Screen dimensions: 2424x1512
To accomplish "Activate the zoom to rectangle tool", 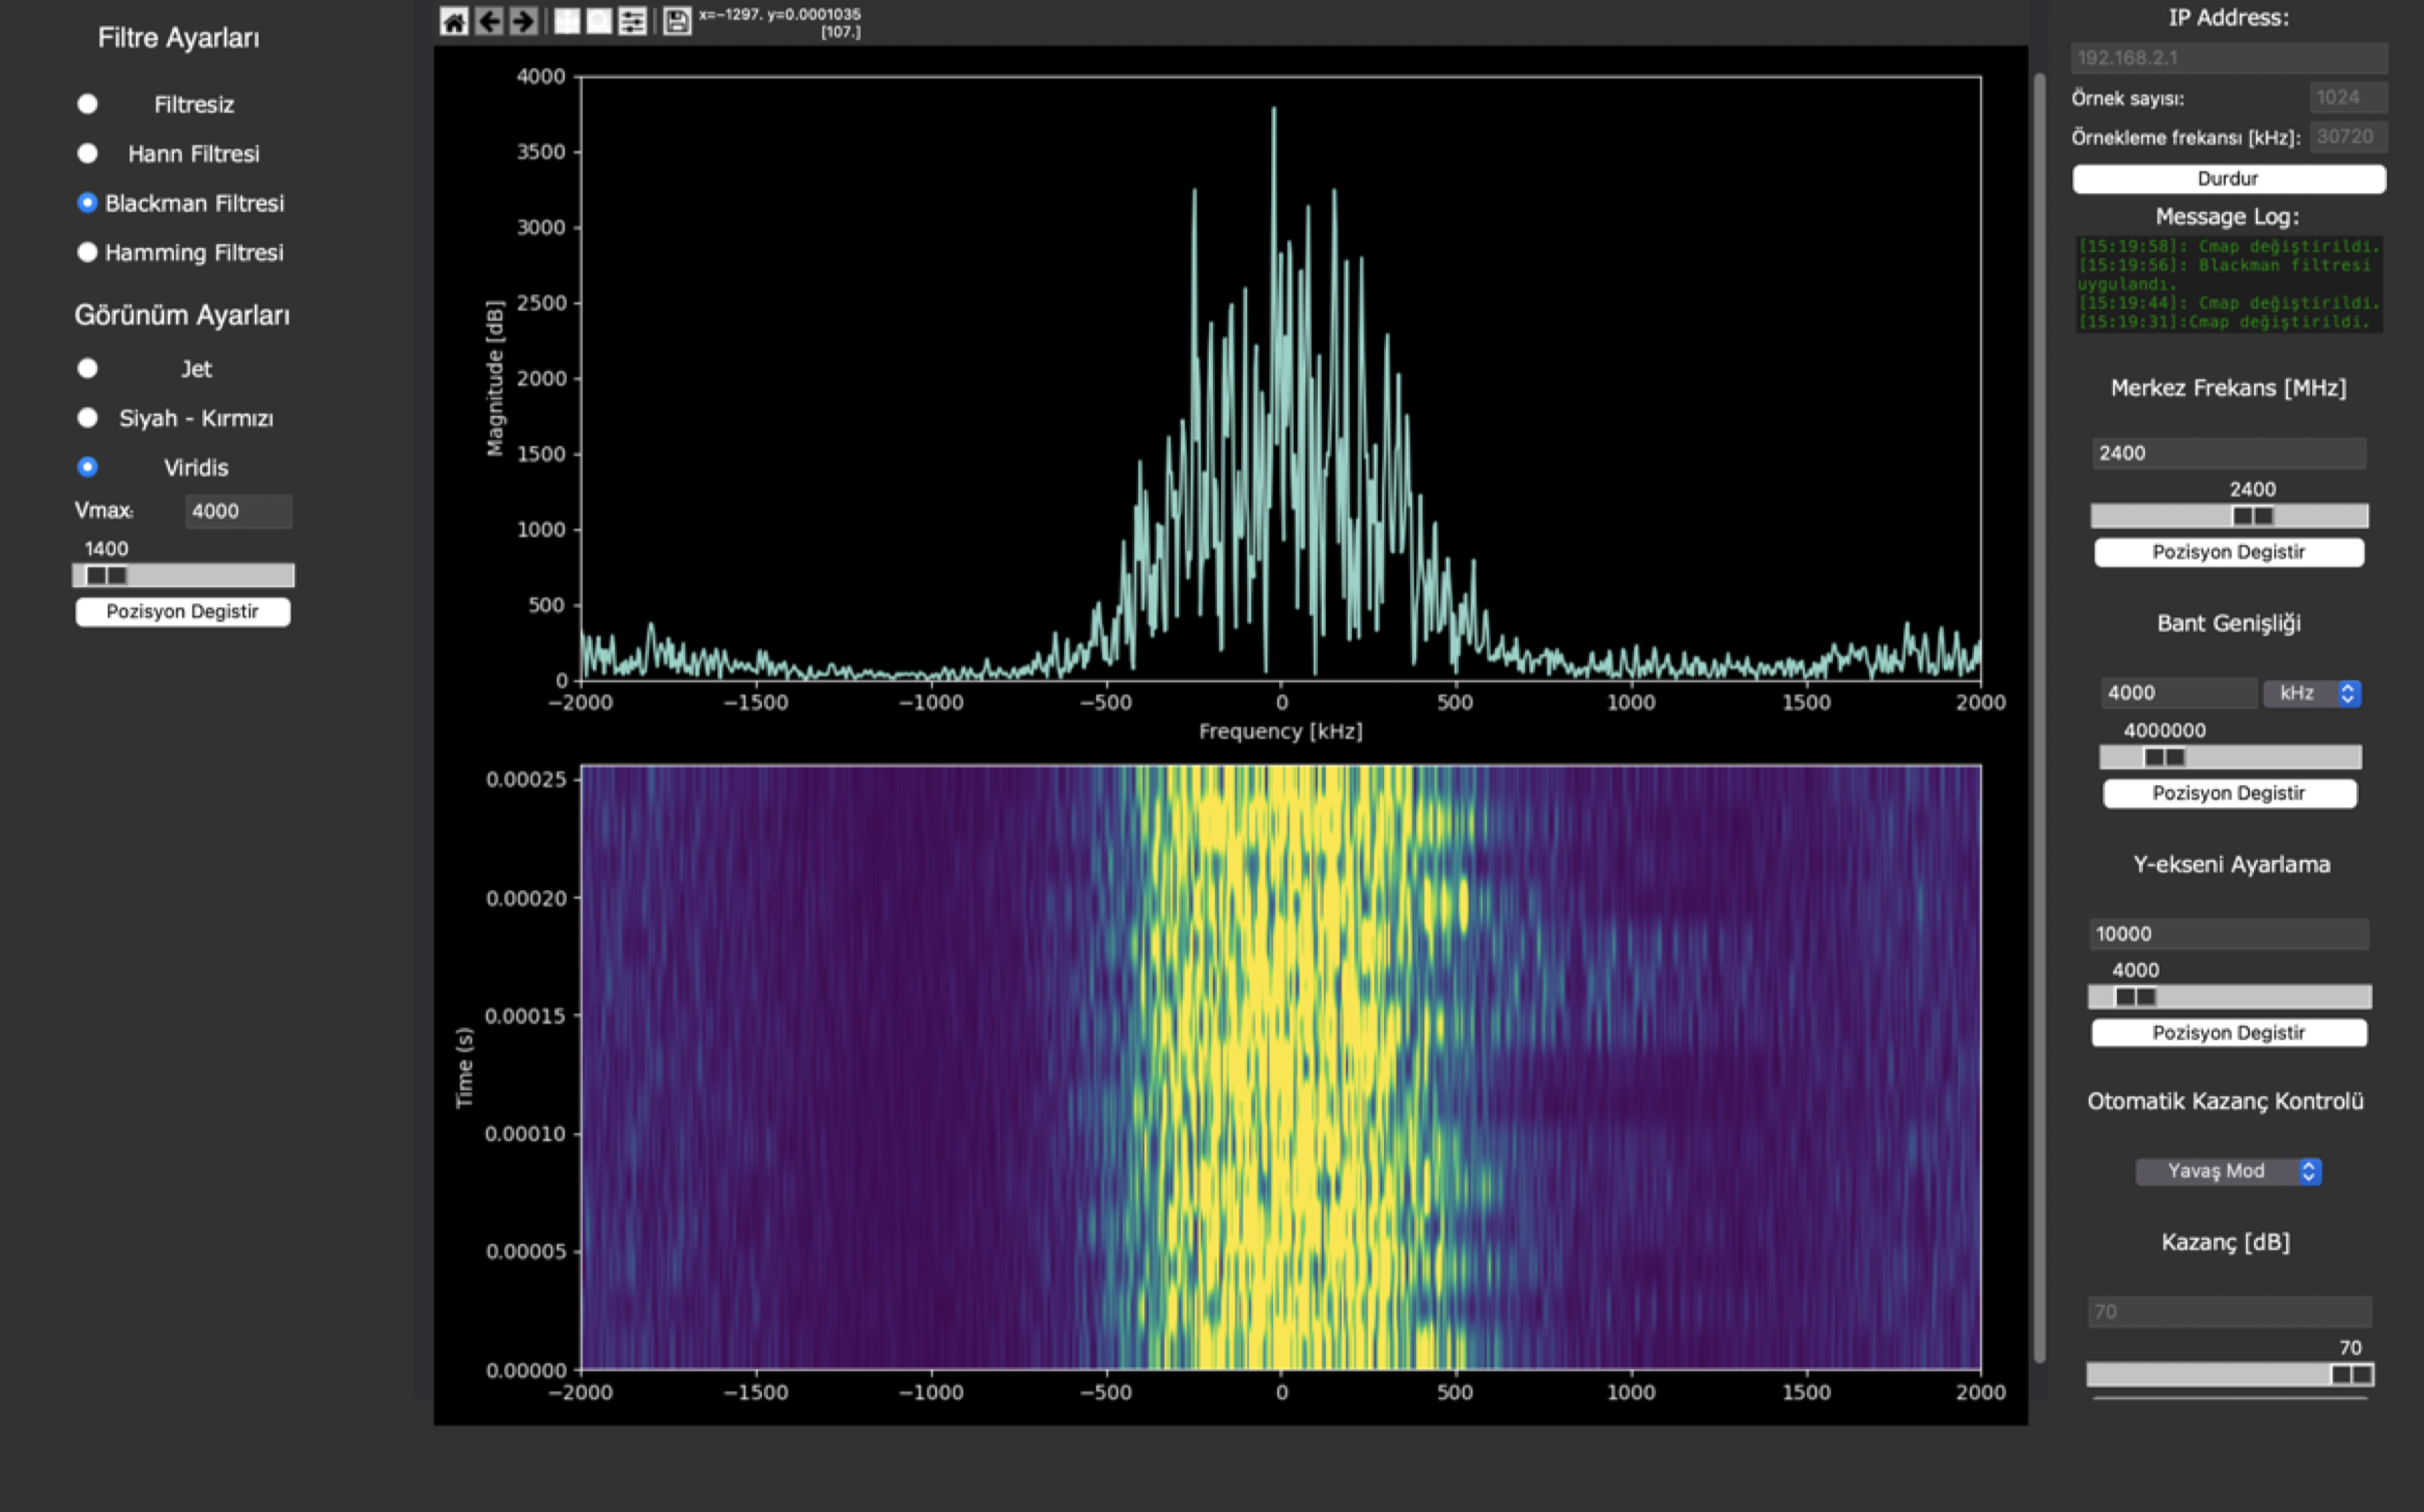I will tap(599, 21).
